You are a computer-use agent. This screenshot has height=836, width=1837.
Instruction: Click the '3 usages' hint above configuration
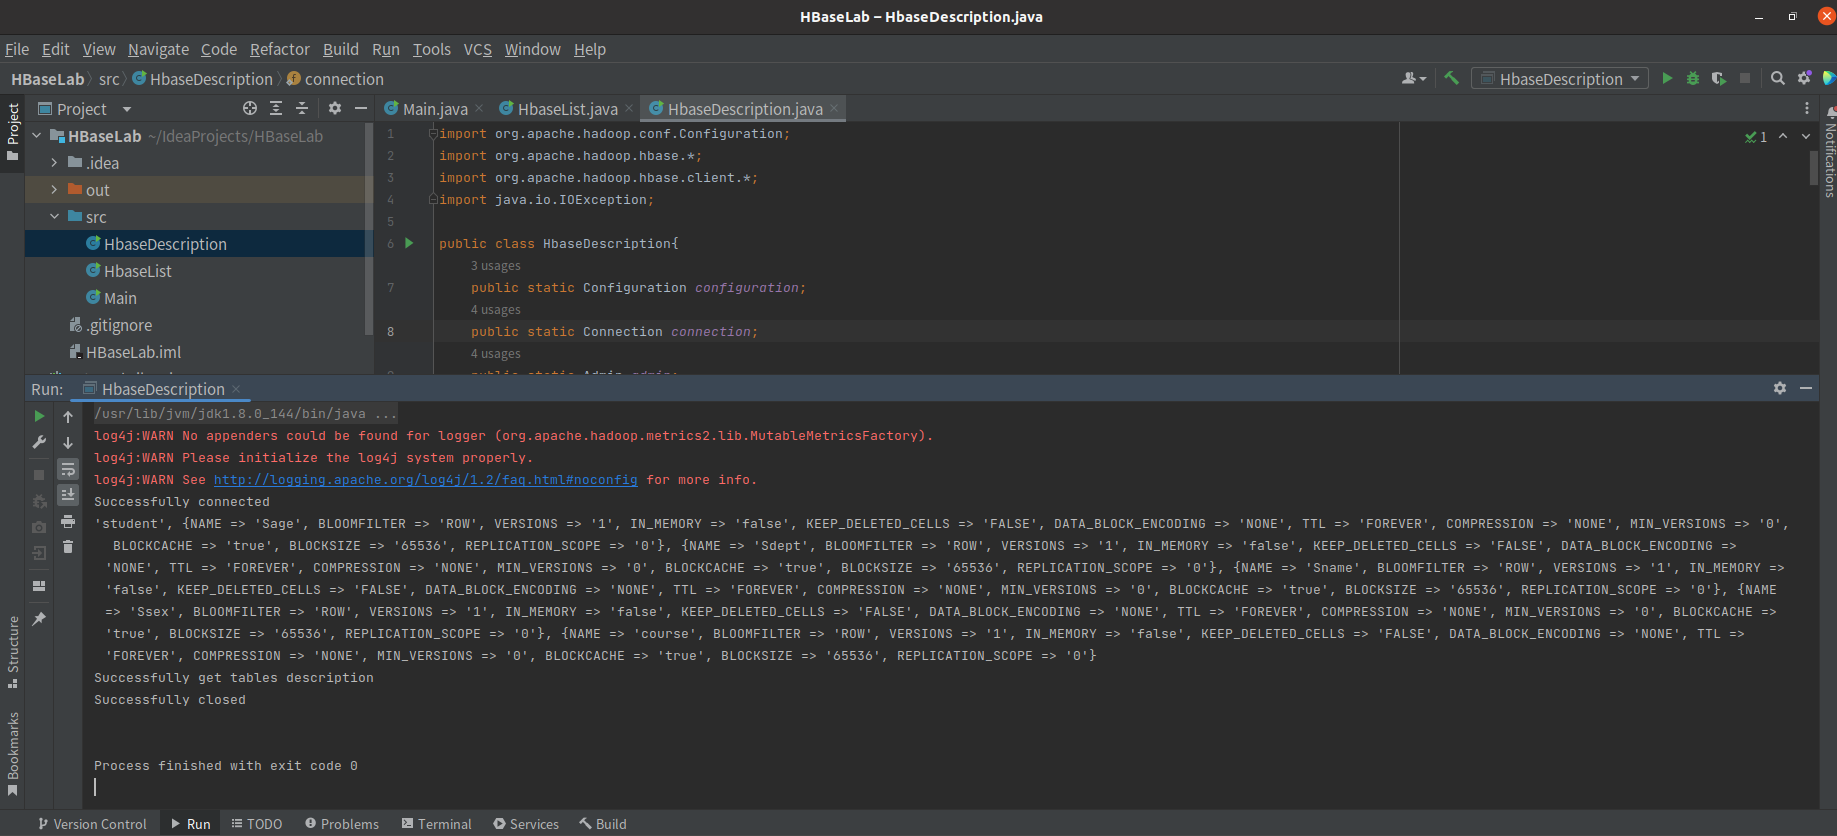(x=496, y=266)
